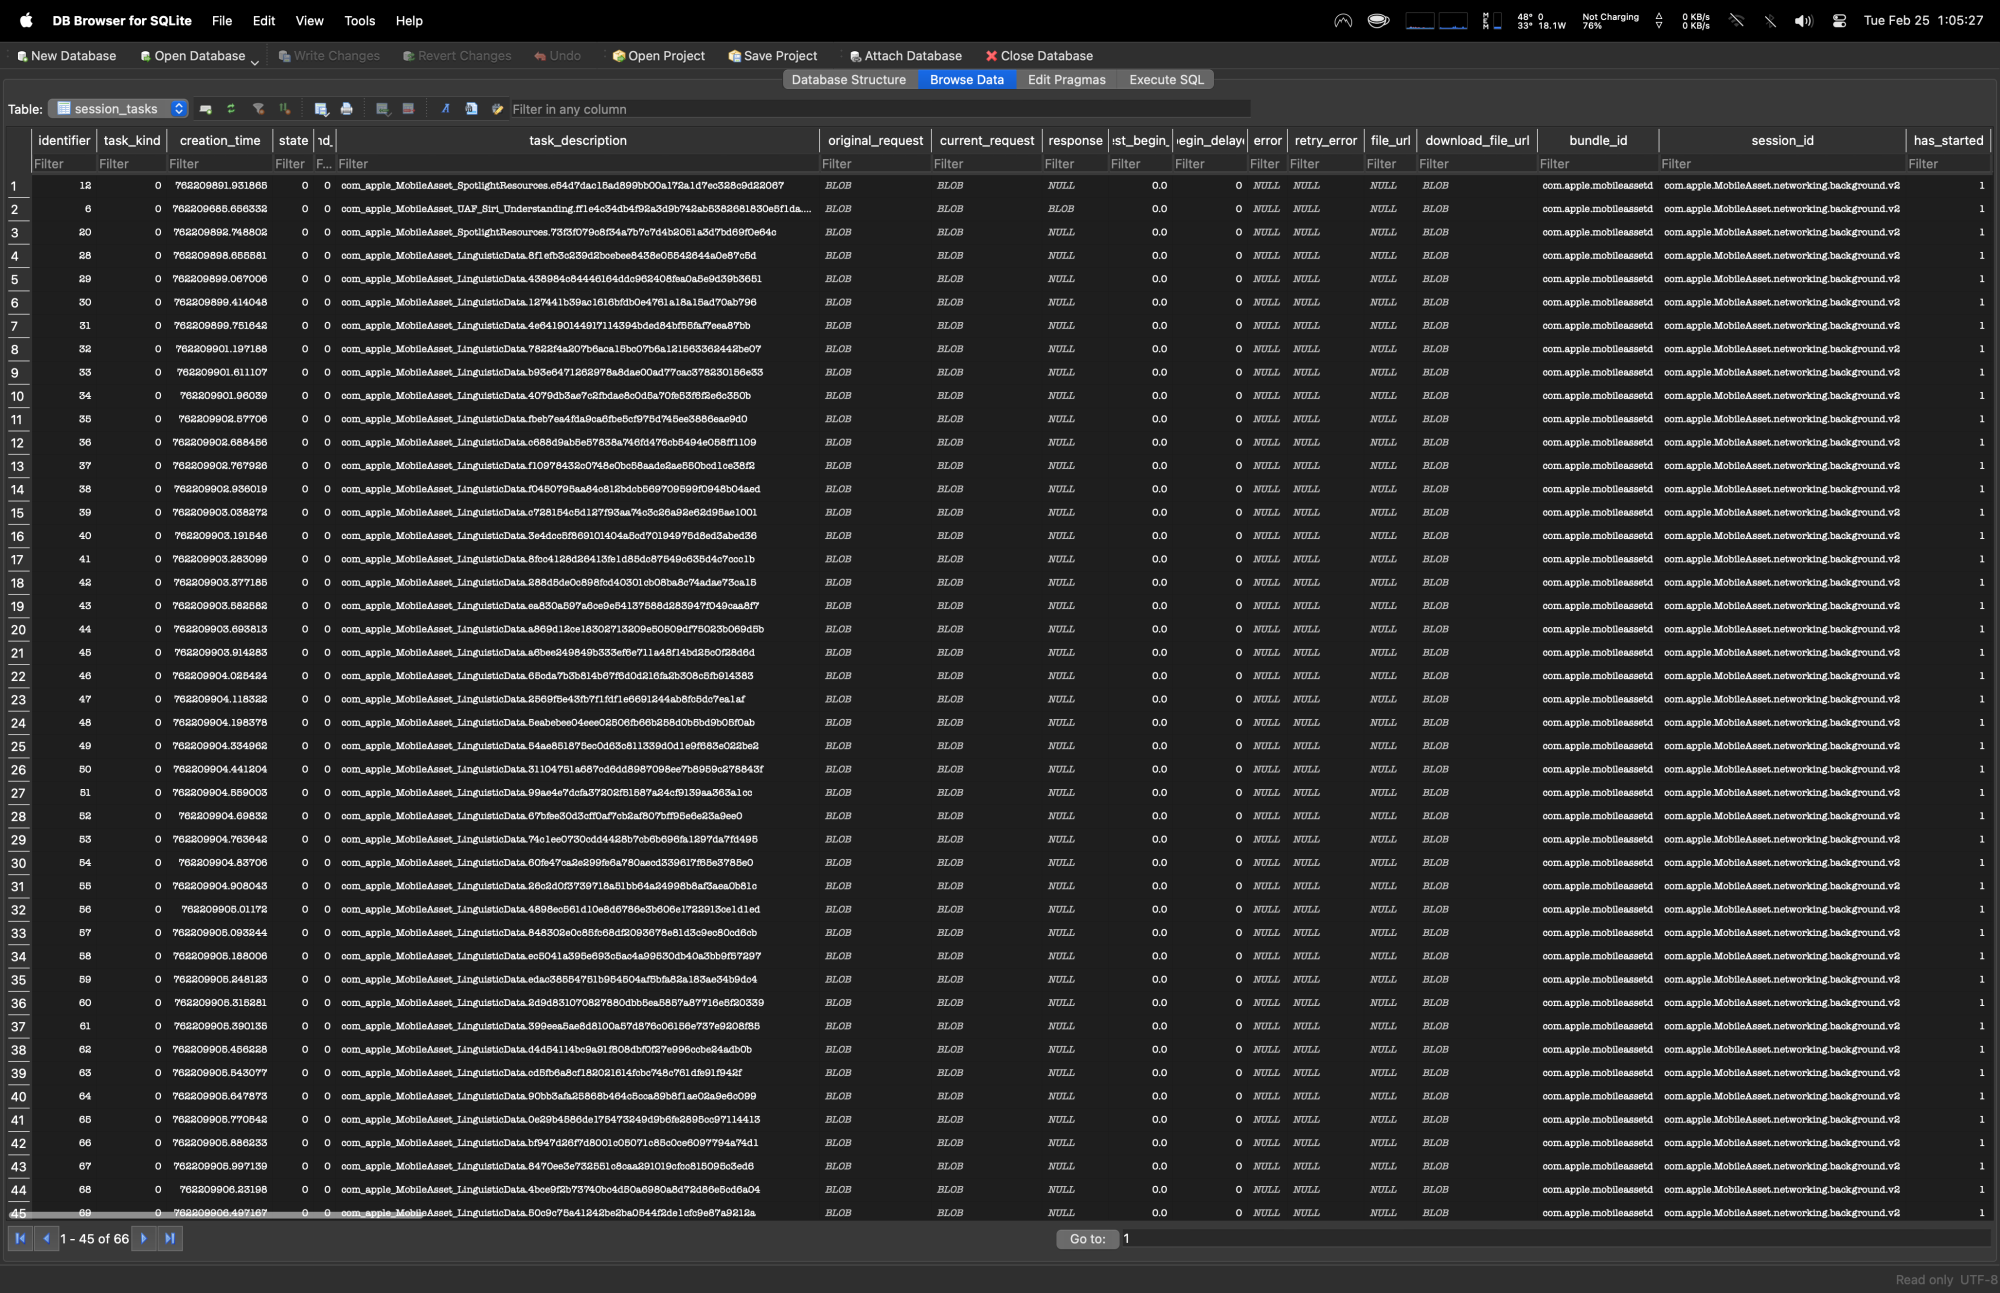The width and height of the screenshot is (2000, 1293).
Task: Clear sorting icon in table toolbar
Action: (285, 109)
